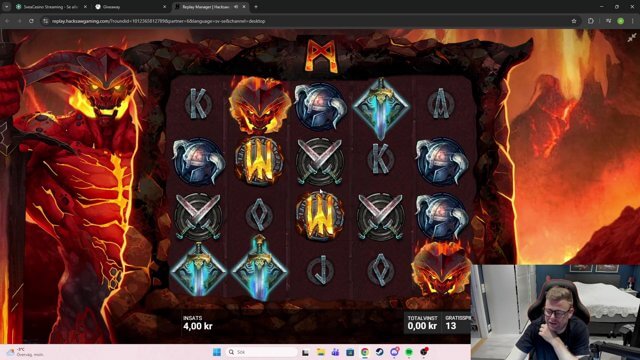Click the sword diamond symbol on reel two bottom
This screenshot has height=360, width=640.
point(259,268)
